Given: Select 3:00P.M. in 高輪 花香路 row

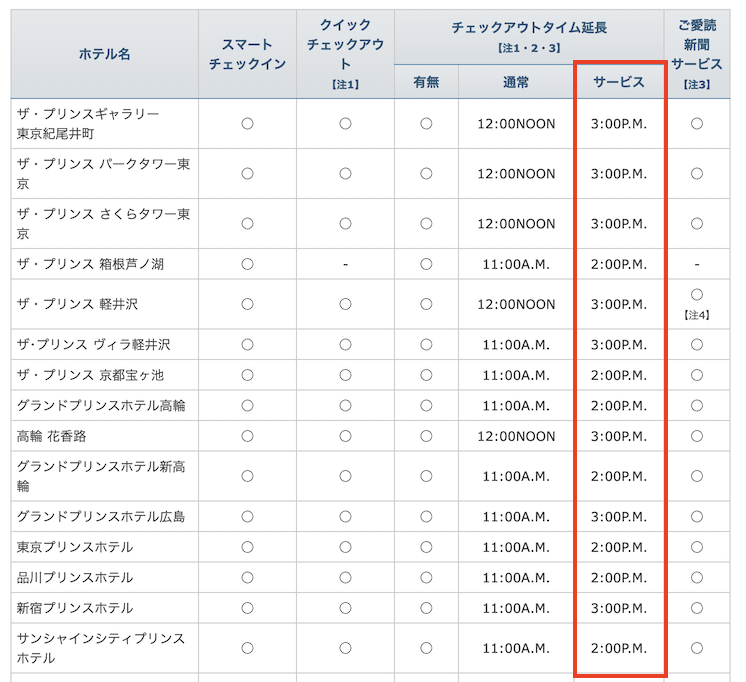Looking at the screenshot, I should point(619,436).
